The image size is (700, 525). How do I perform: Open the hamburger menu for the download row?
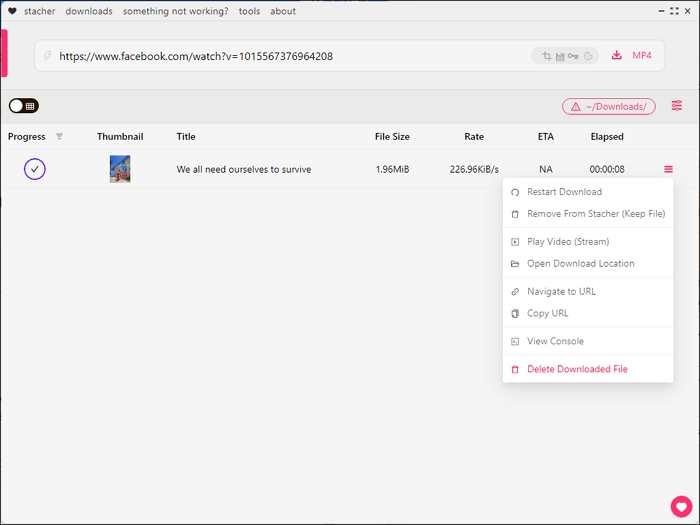668,170
